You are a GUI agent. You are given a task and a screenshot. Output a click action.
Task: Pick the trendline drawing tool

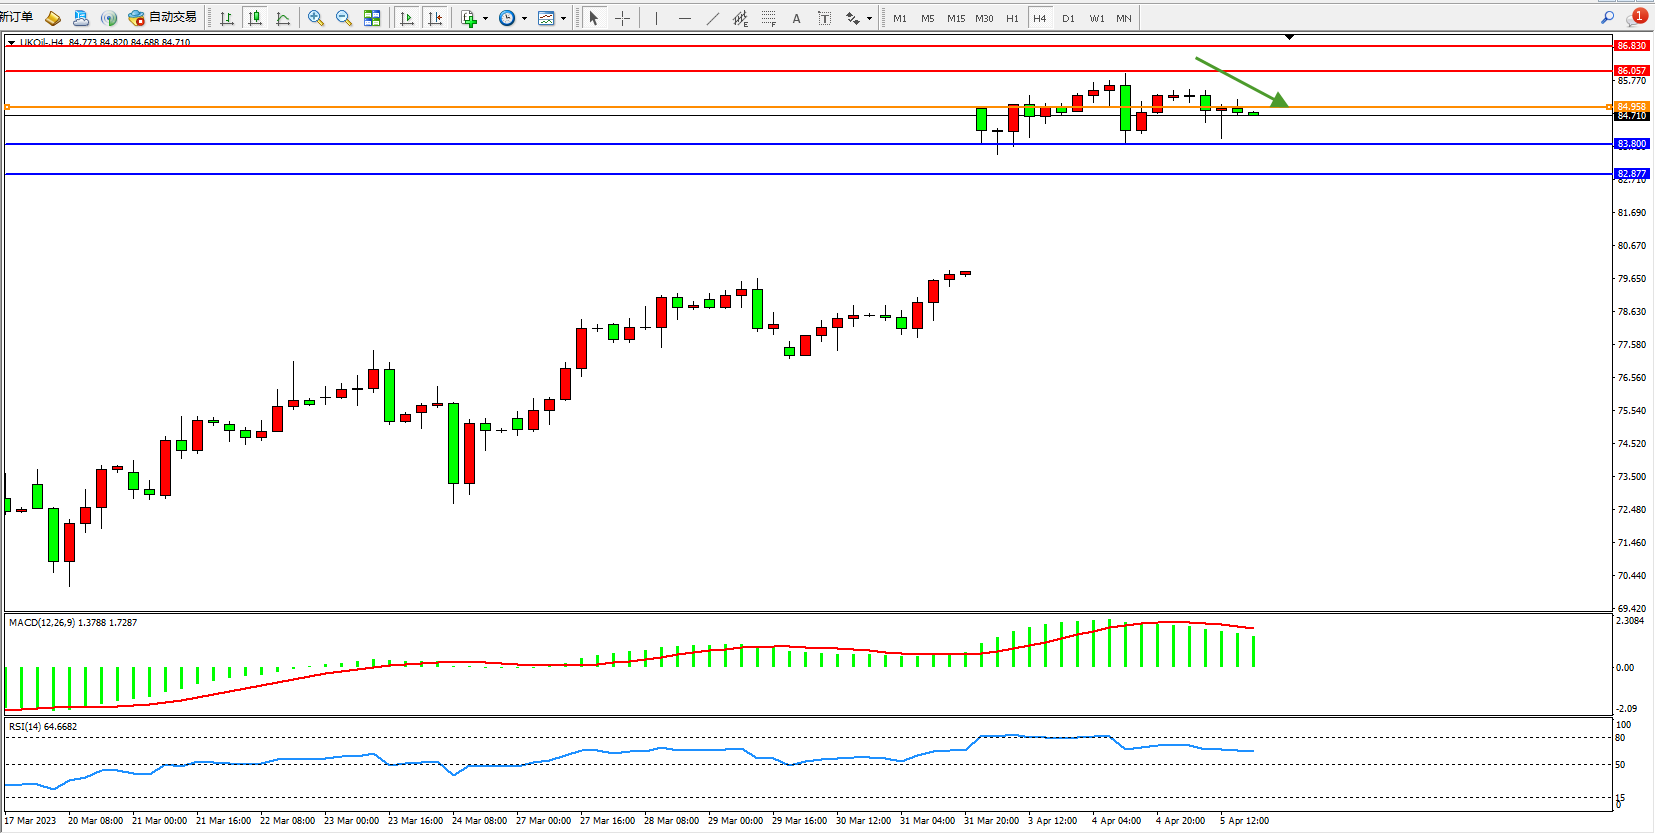pyautogui.click(x=712, y=18)
